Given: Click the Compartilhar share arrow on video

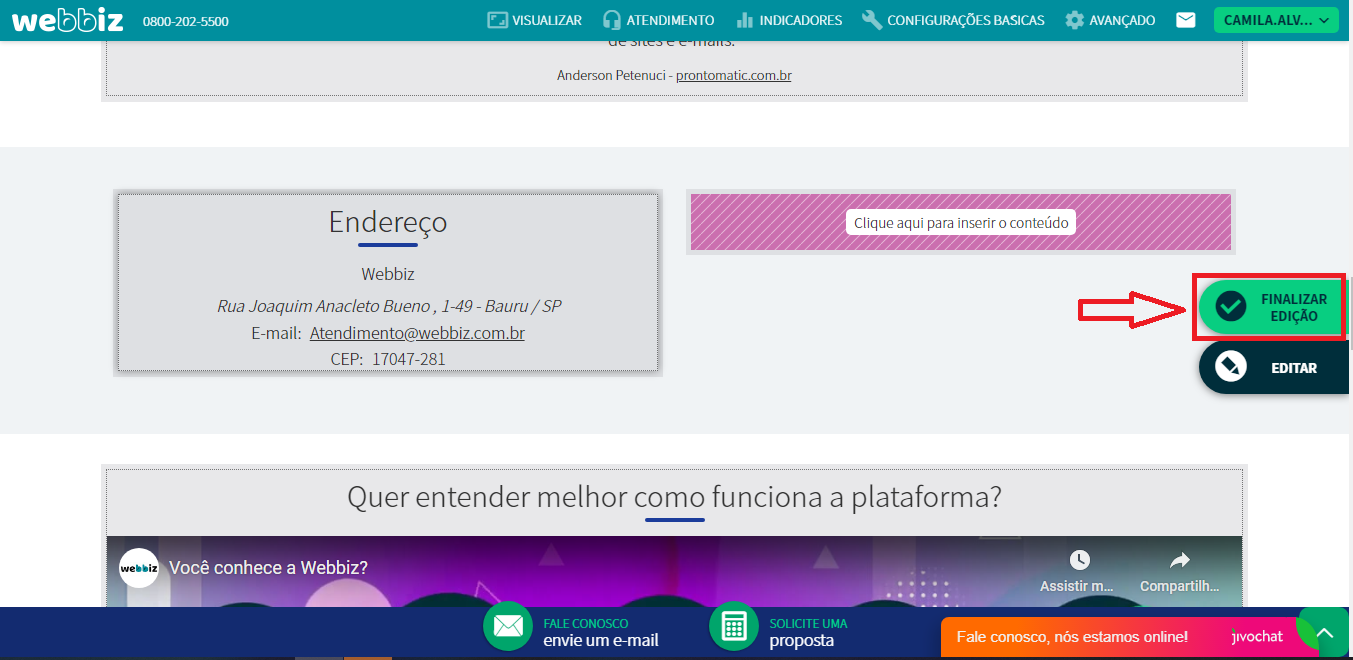Looking at the screenshot, I should tap(1179, 560).
